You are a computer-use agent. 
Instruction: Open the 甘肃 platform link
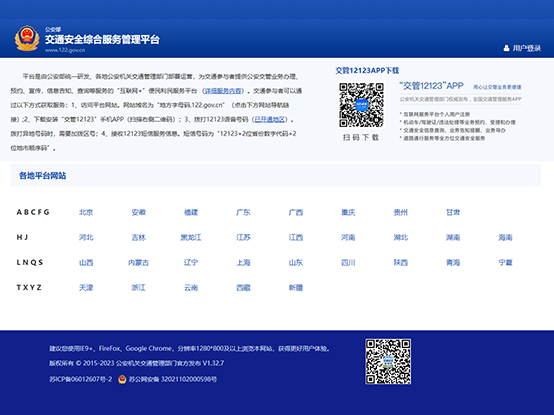(453, 212)
